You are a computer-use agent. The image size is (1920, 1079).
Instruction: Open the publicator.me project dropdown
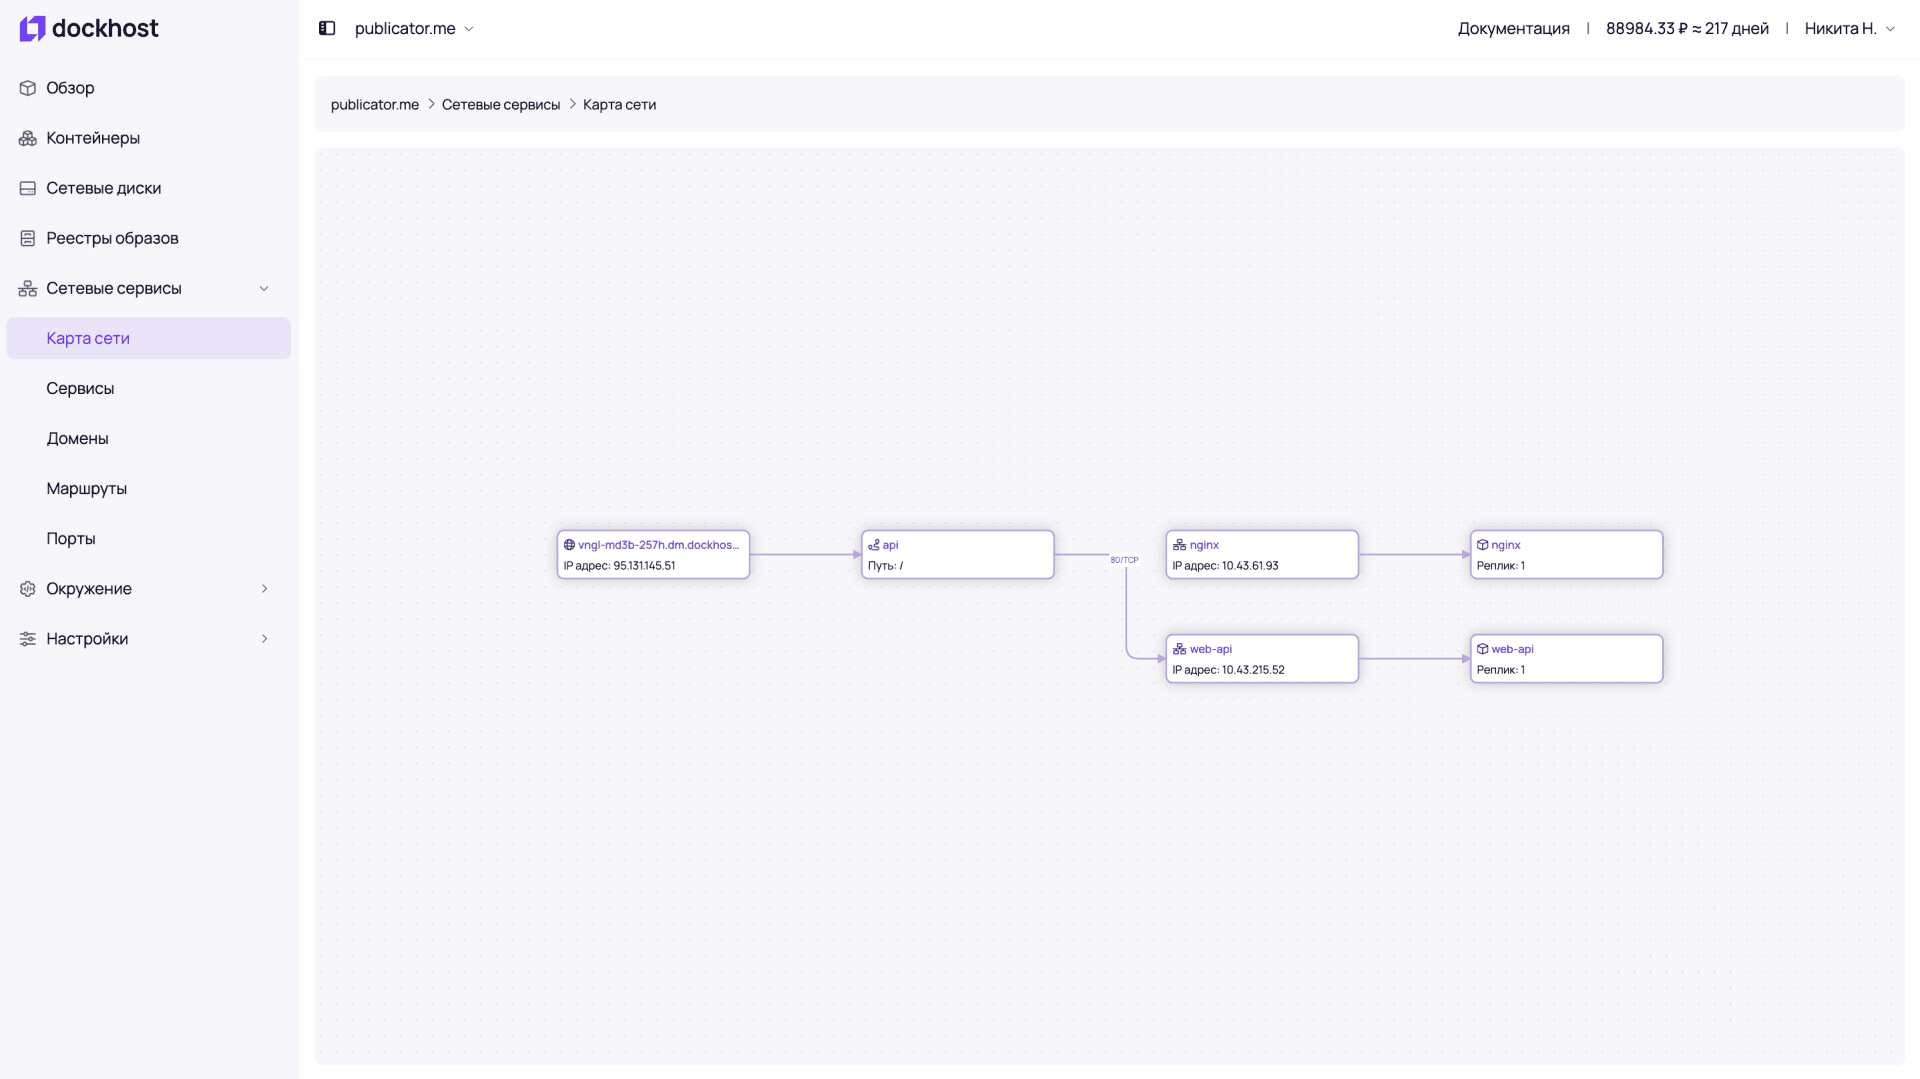(414, 28)
